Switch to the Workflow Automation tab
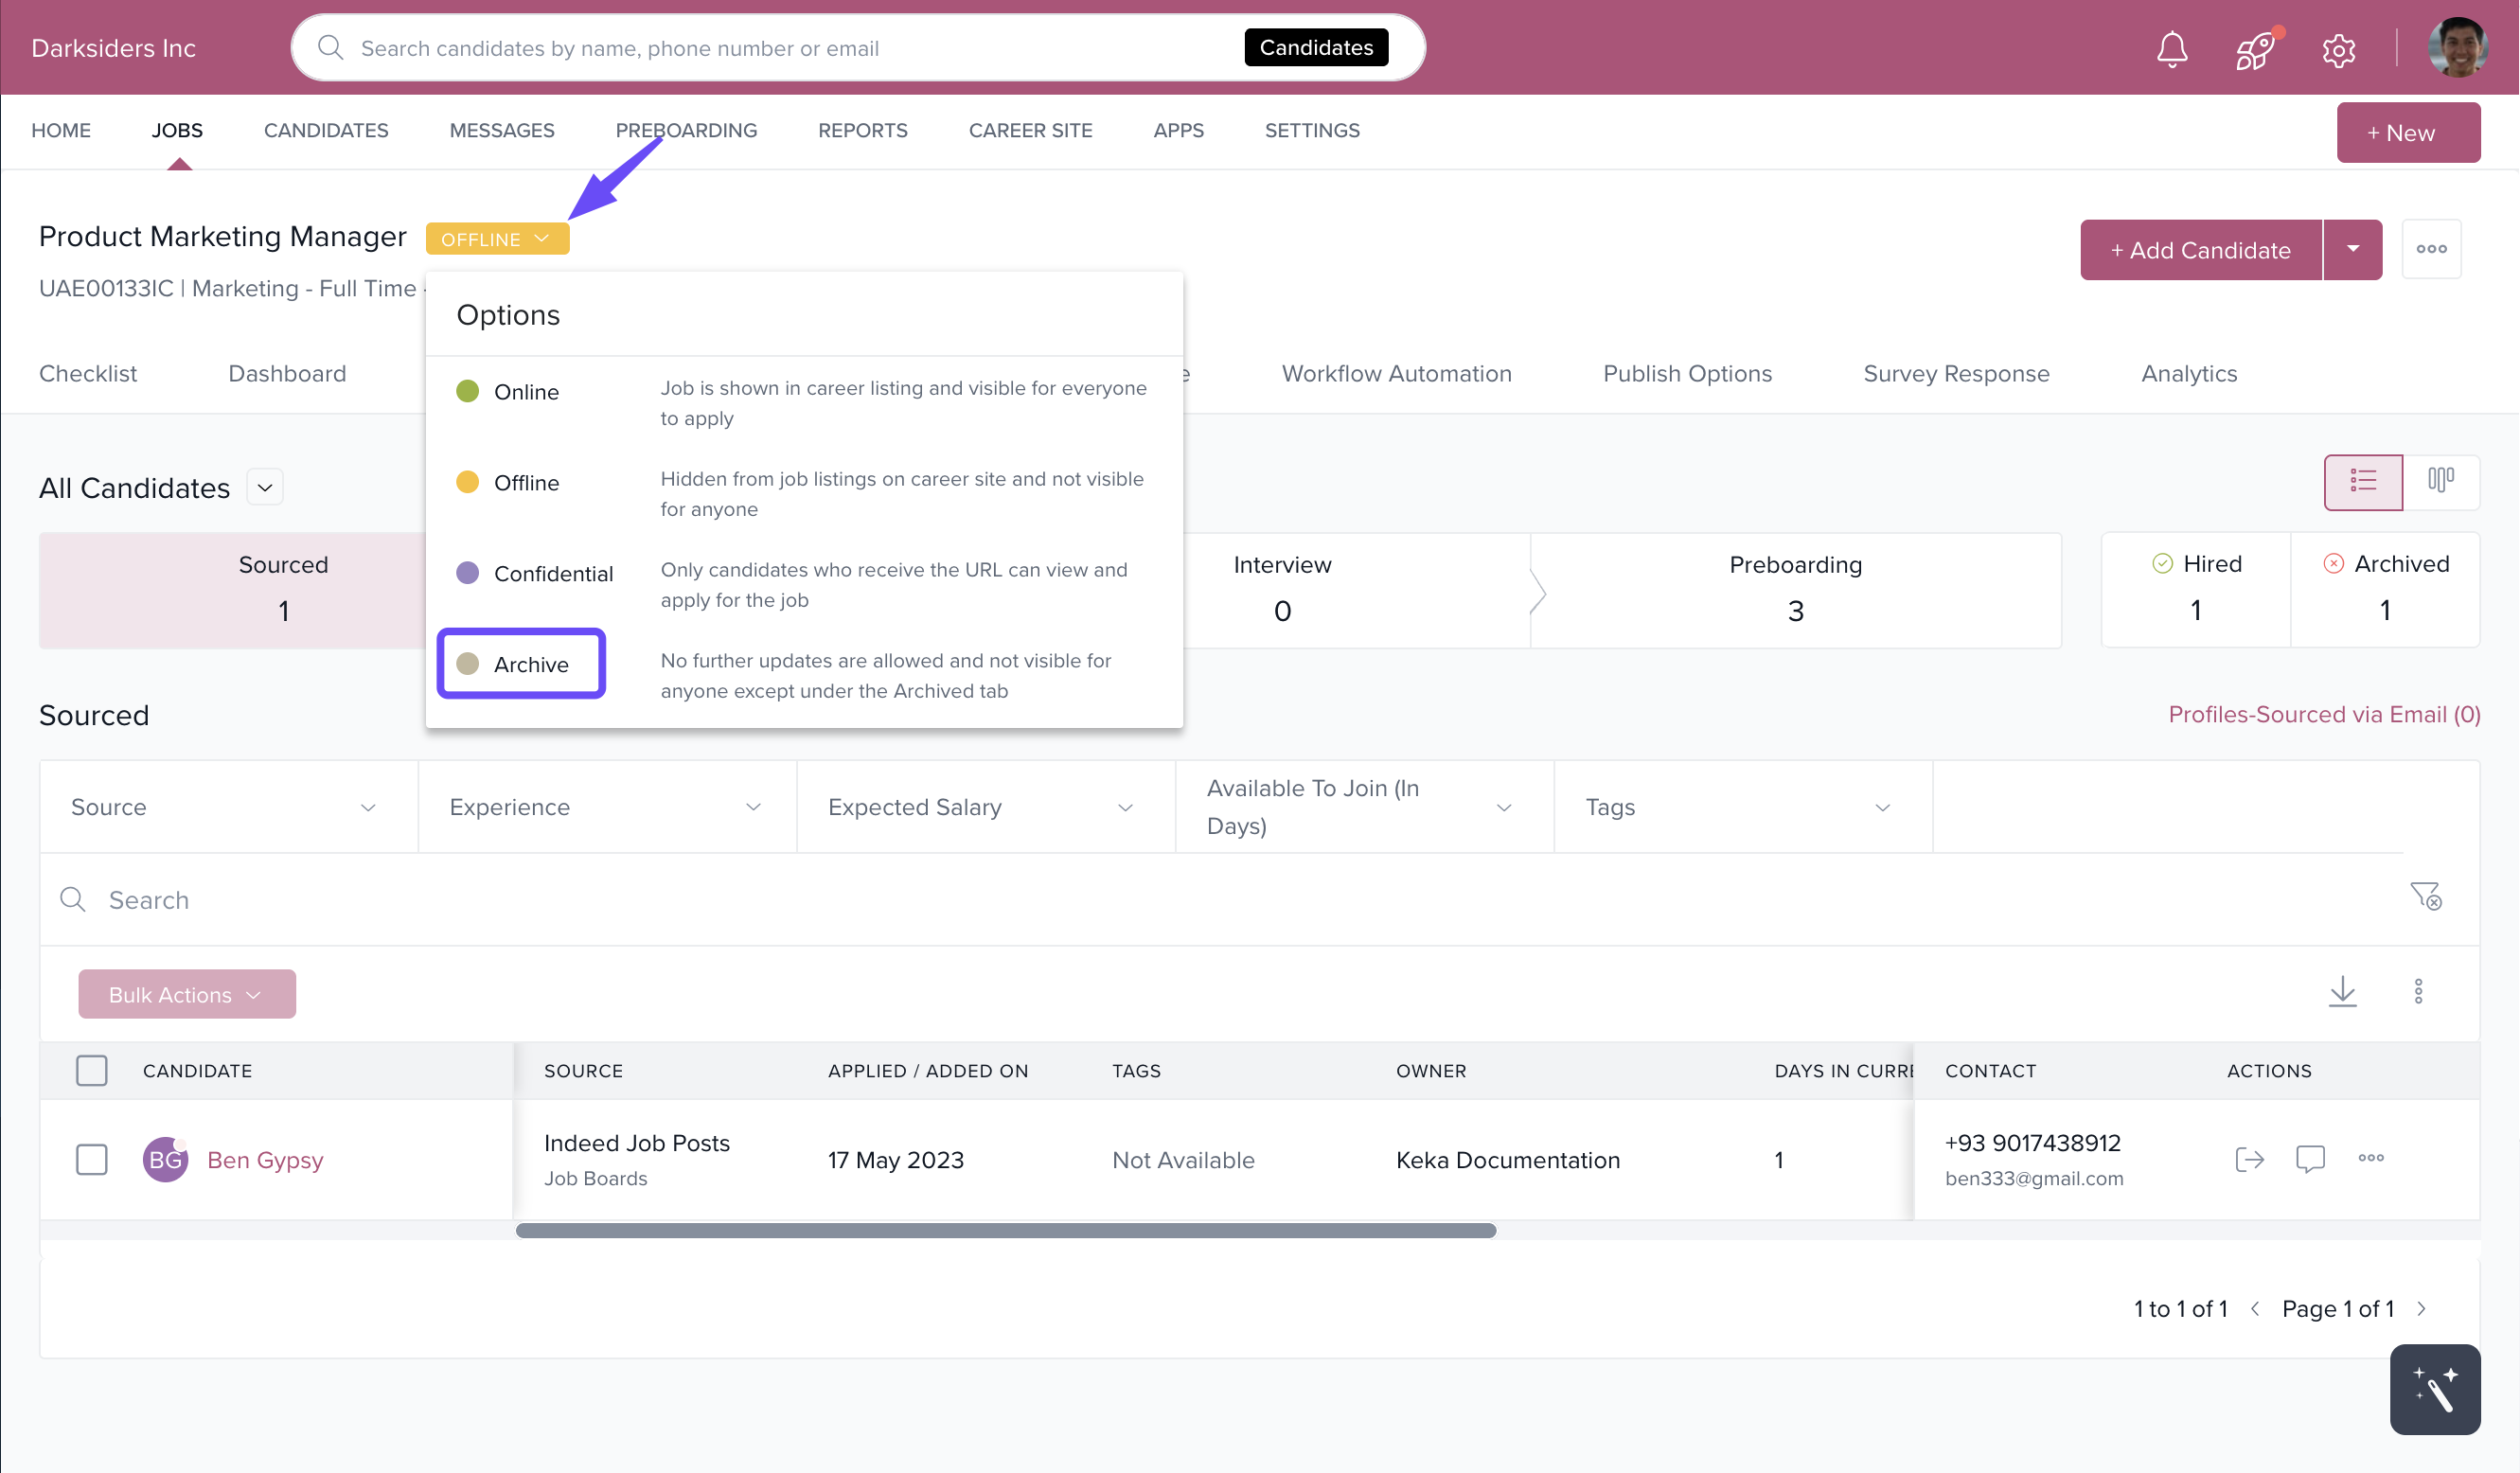The image size is (2520, 1473). point(1396,373)
